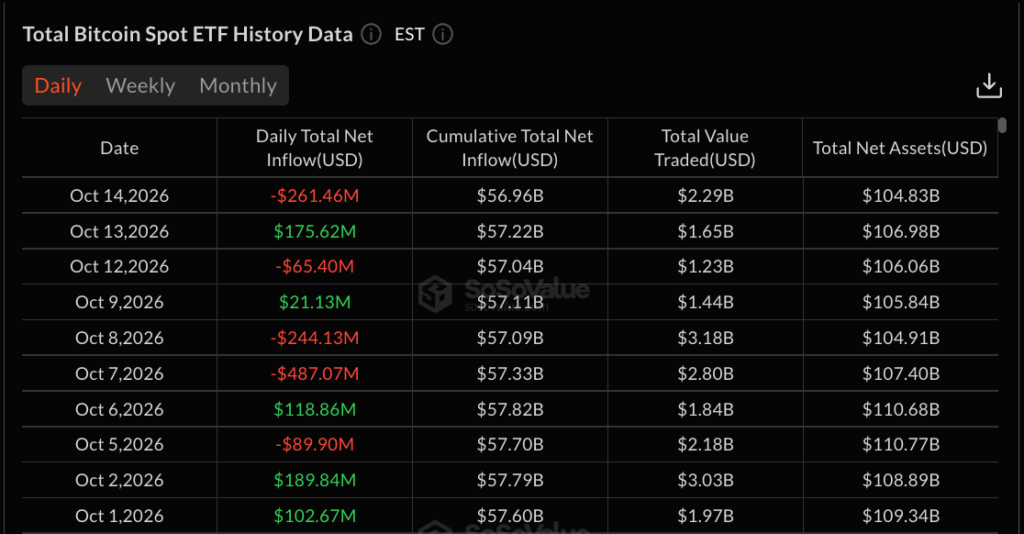Click the info icon beside History Data title
1024x534 pixels.
372,34
